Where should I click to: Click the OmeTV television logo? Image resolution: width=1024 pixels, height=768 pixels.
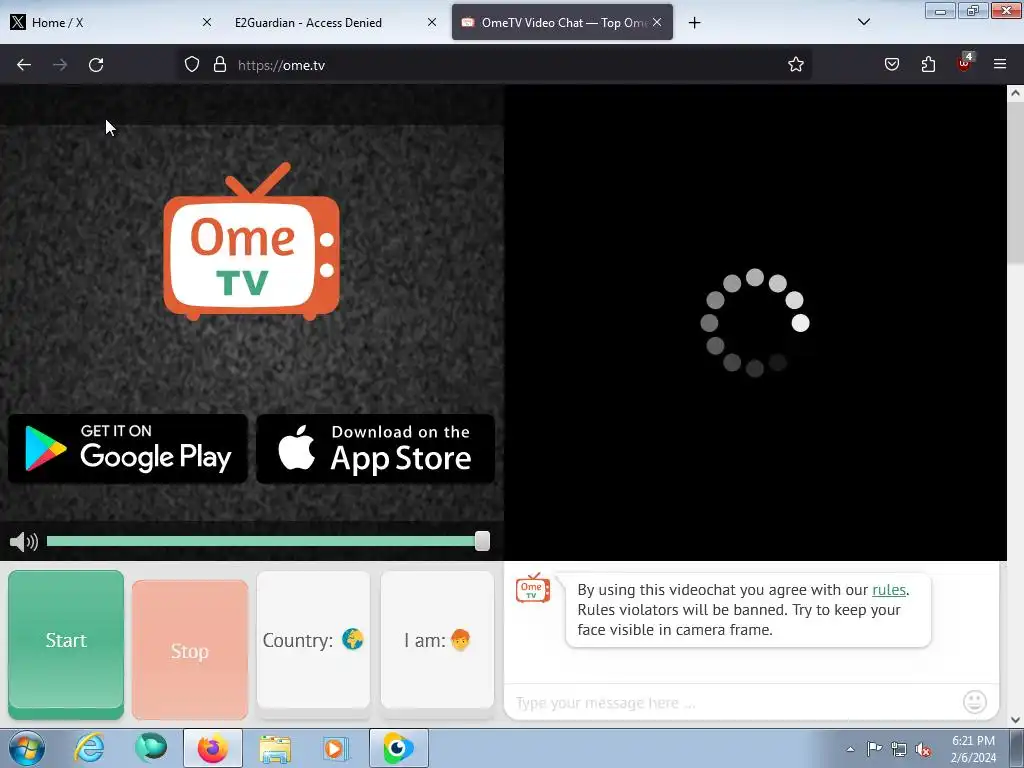tap(251, 241)
